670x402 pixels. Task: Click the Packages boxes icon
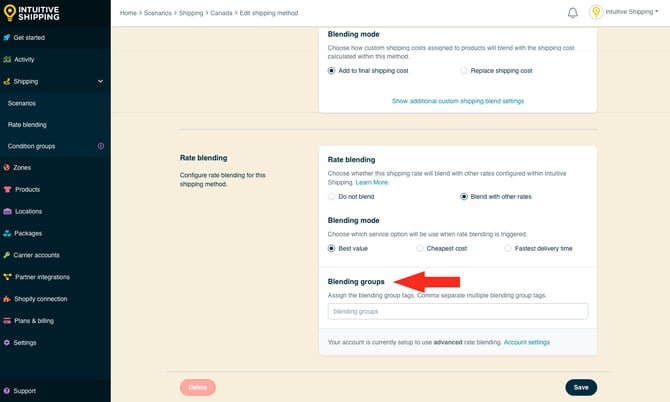point(7,233)
